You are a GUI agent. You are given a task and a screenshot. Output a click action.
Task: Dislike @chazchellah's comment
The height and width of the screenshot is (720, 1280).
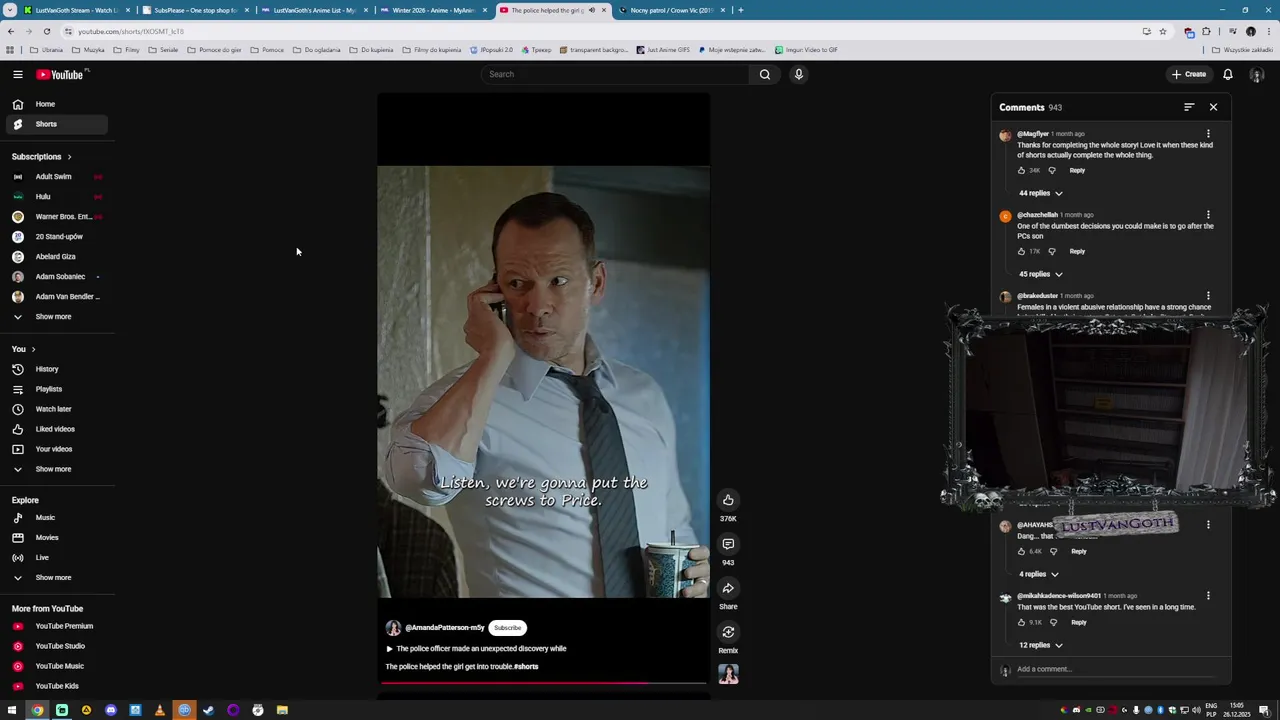click(x=1052, y=251)
